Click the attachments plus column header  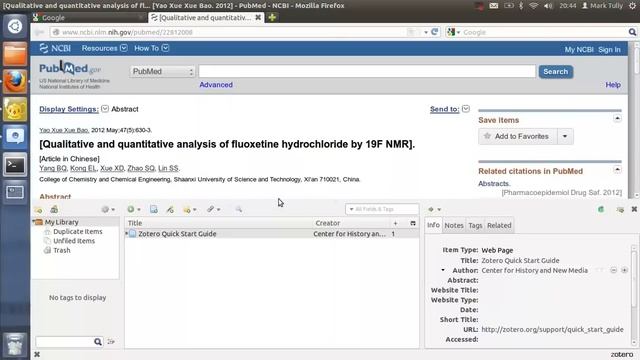coord(395,223)
